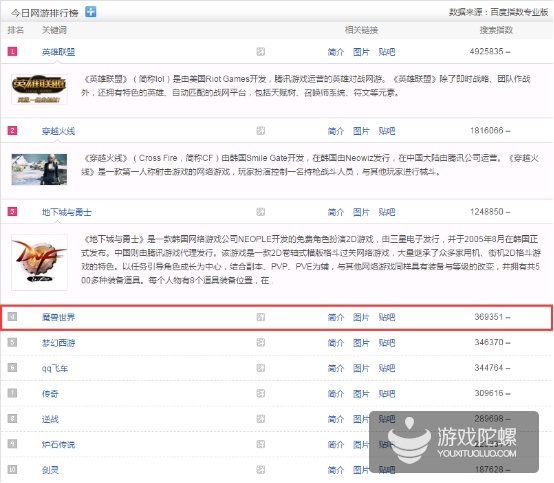Screen dimensions: 554x483
Task: Click the 搜索指数 column header
Action: tap(496, 30)
